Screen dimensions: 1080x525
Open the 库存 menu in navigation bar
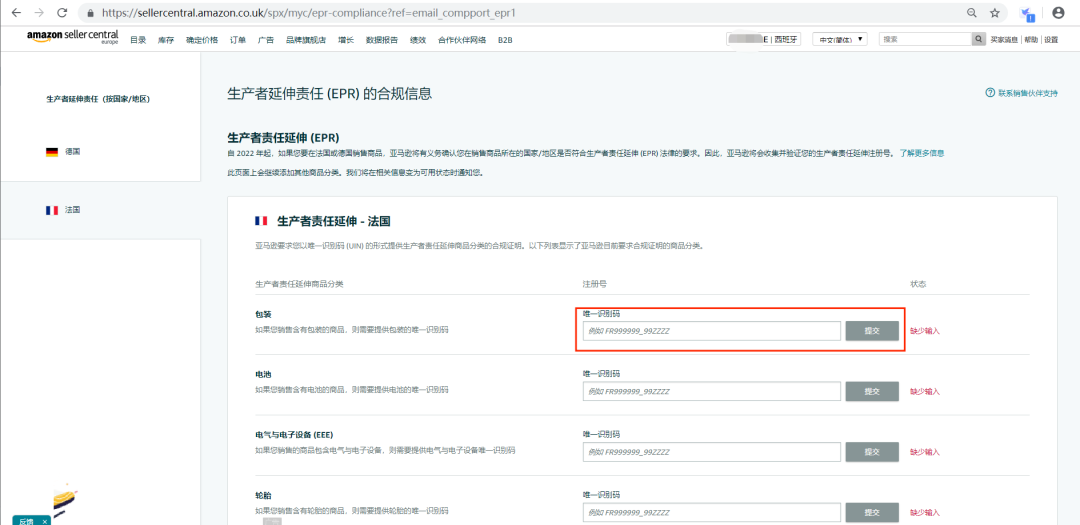point(166,40)
